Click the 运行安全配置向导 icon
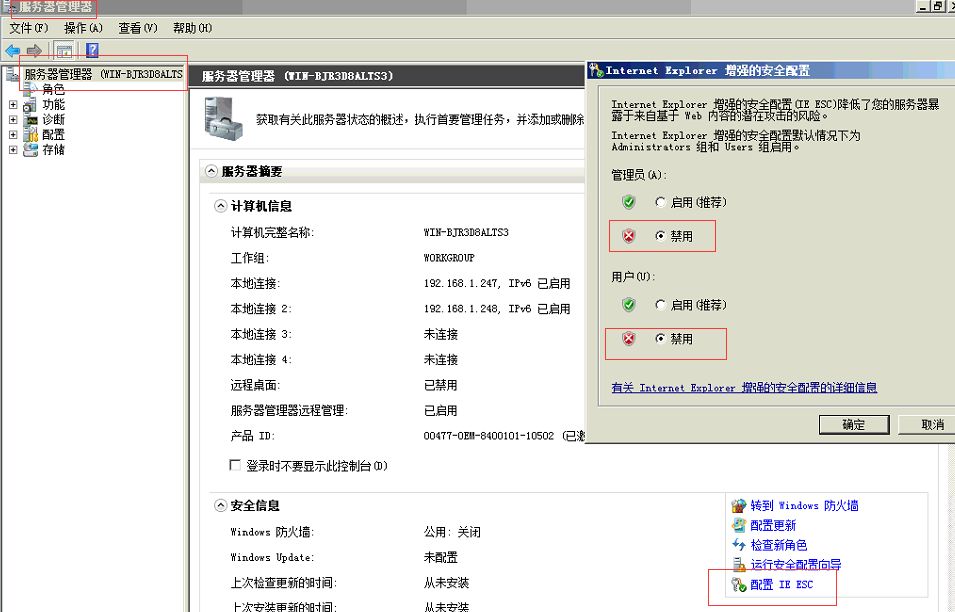The width and height of the screenshot is (955, 612). click(x=739, y=565)
